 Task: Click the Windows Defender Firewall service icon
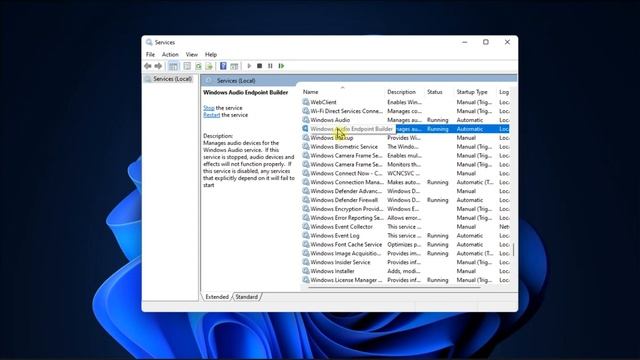[306, 200]
